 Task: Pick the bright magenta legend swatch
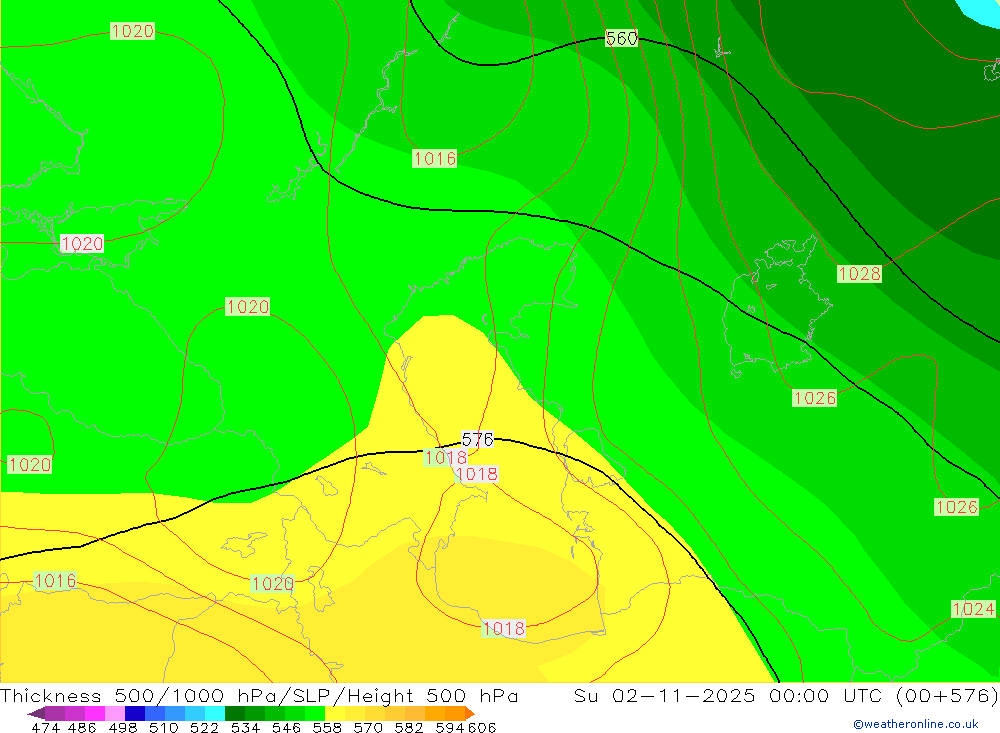(95, 713)
